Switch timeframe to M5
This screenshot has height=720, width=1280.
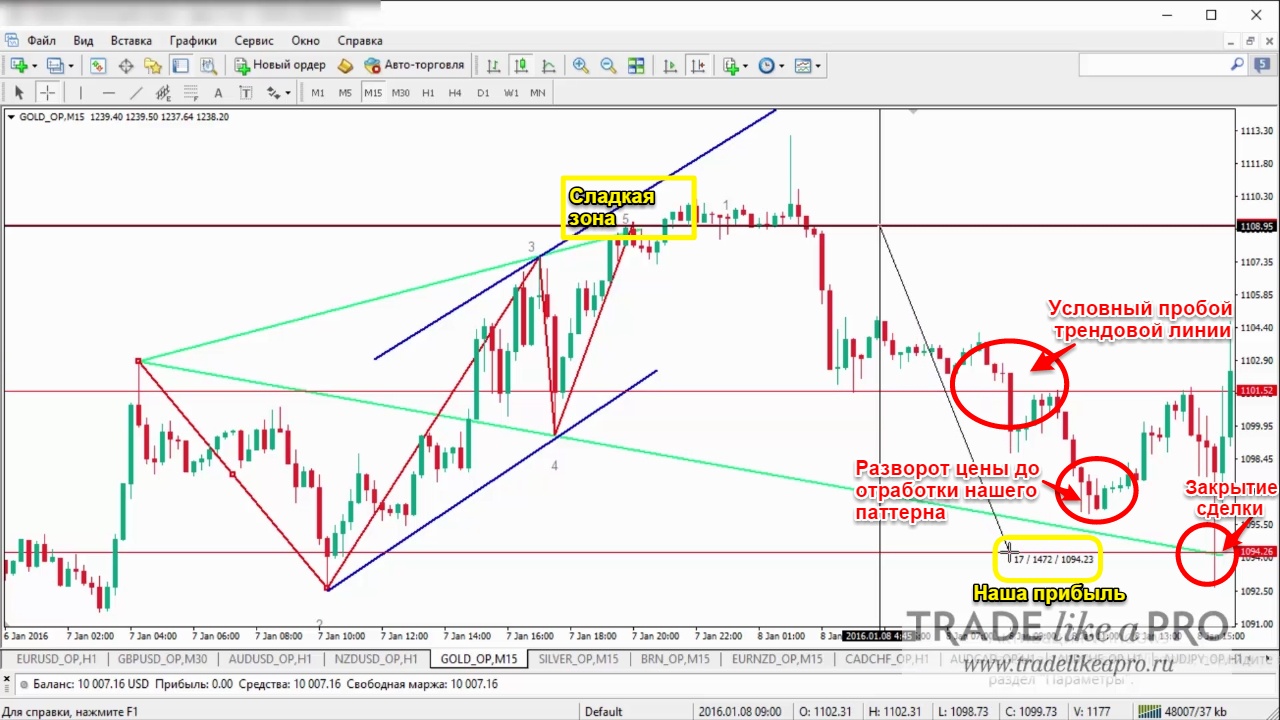(345, 92)
